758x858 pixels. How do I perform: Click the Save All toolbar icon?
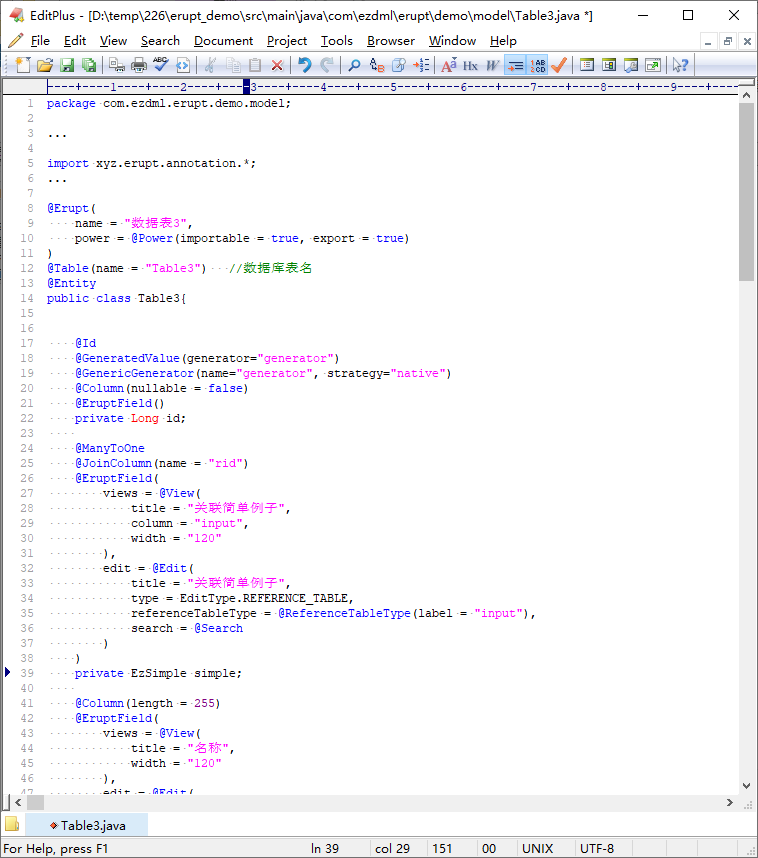click(89, 65)
